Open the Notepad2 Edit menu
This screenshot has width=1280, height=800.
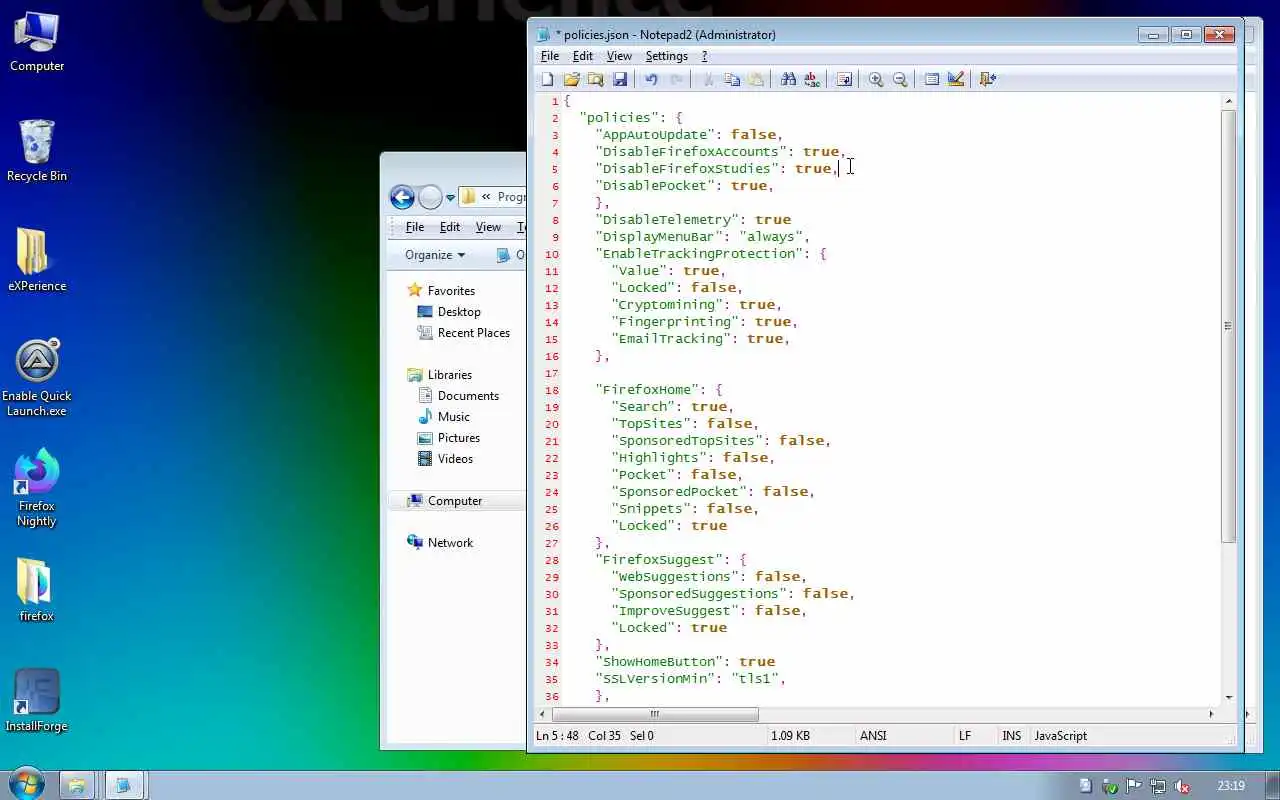click(x=583, y=56)
